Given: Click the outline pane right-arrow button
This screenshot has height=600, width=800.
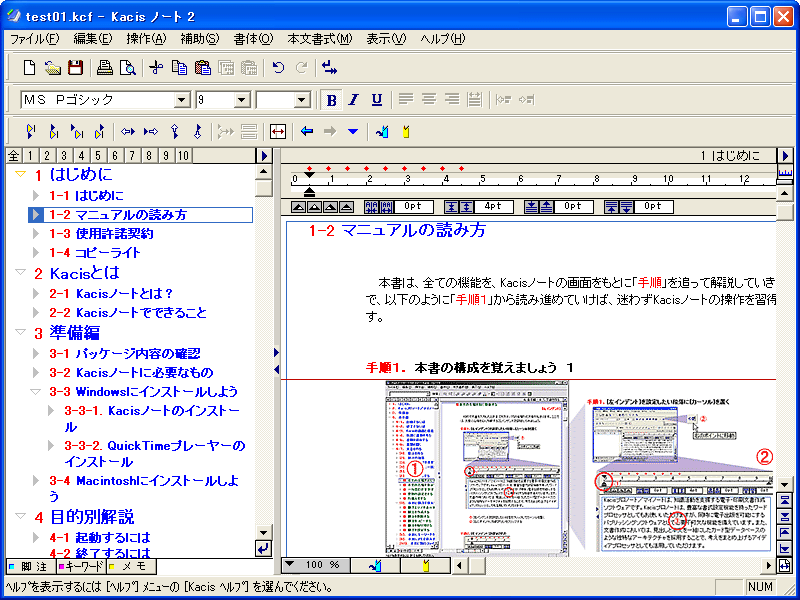Looking at the screenshot, I should [264, 155].
